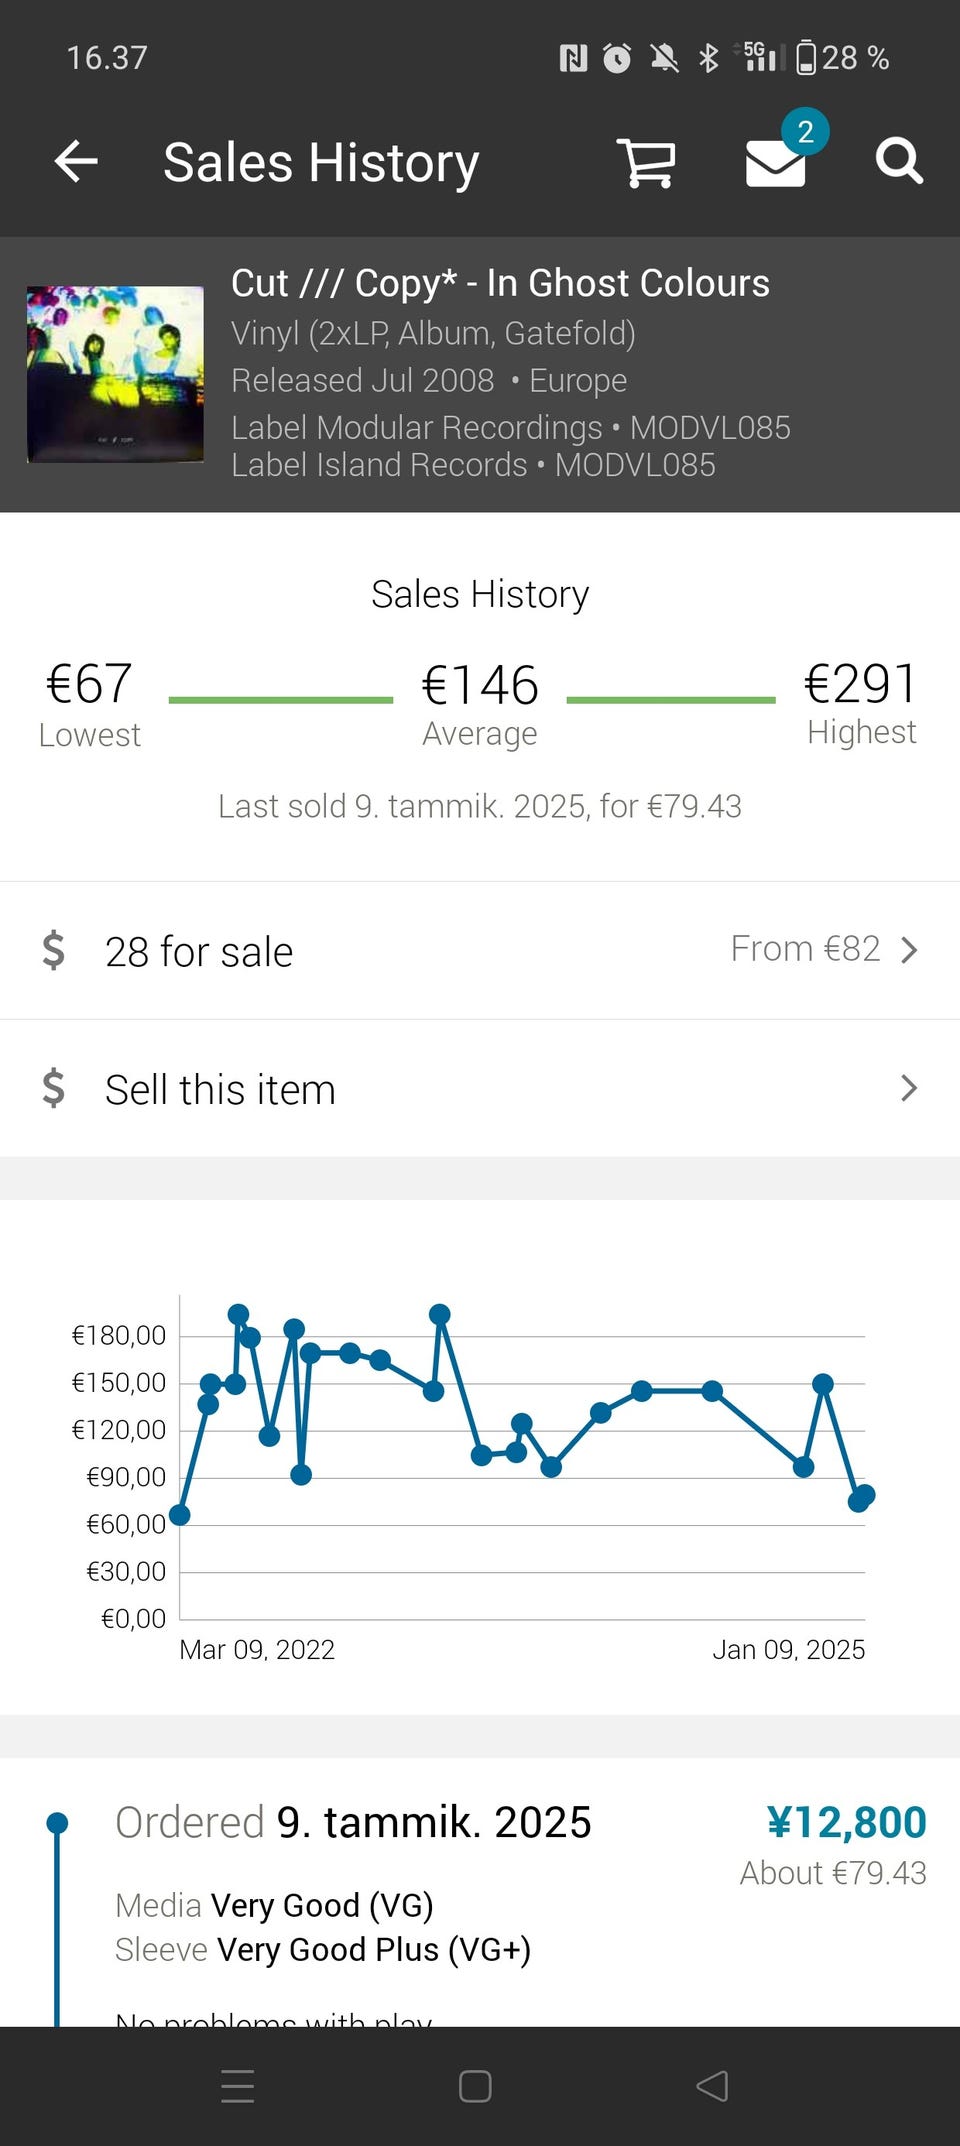Open messages envelope with 2 unread
This screenshot has height=2146, width=960.
[776, 162]
